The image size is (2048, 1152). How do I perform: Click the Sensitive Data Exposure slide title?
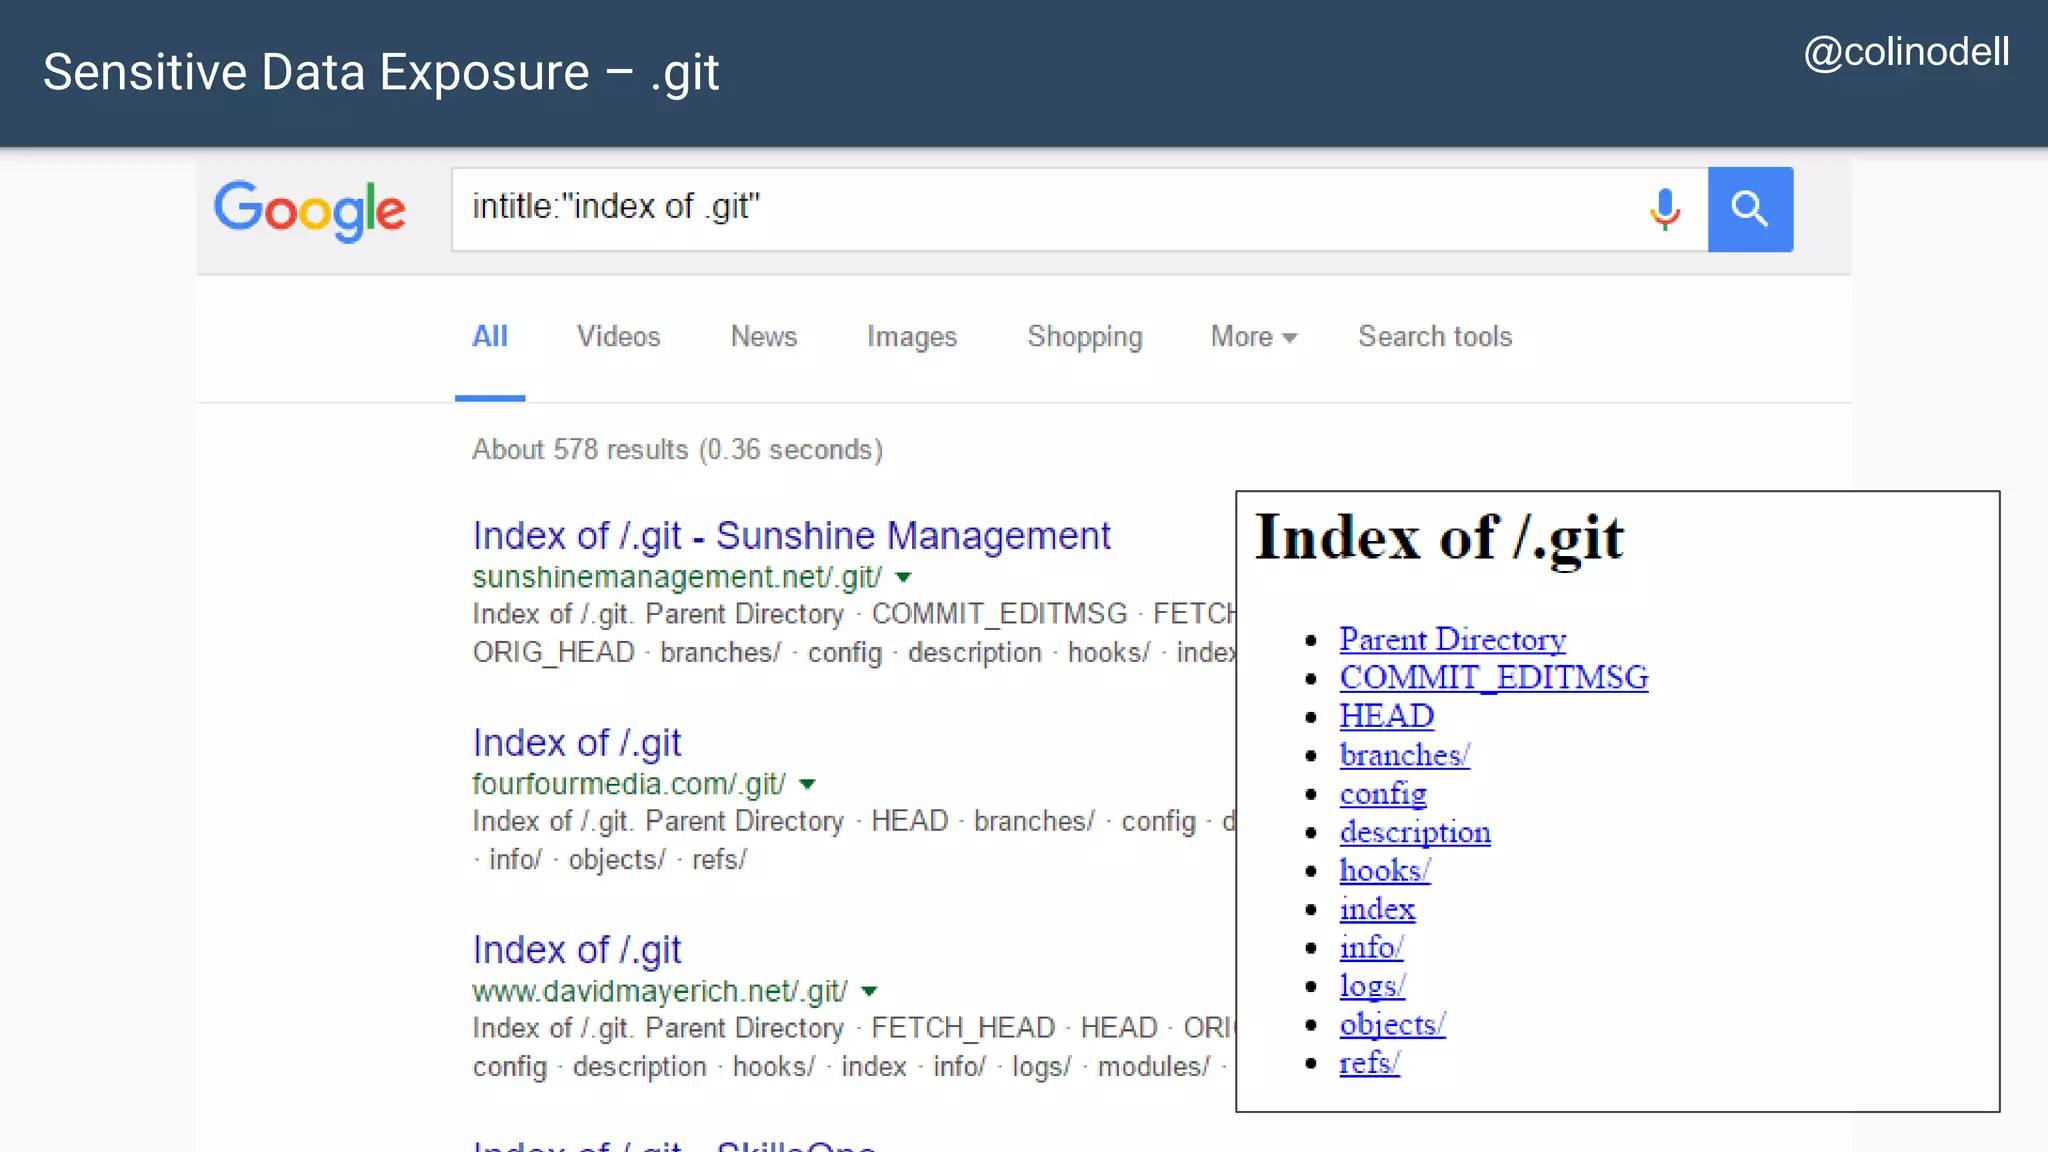[x=381, y=73]
